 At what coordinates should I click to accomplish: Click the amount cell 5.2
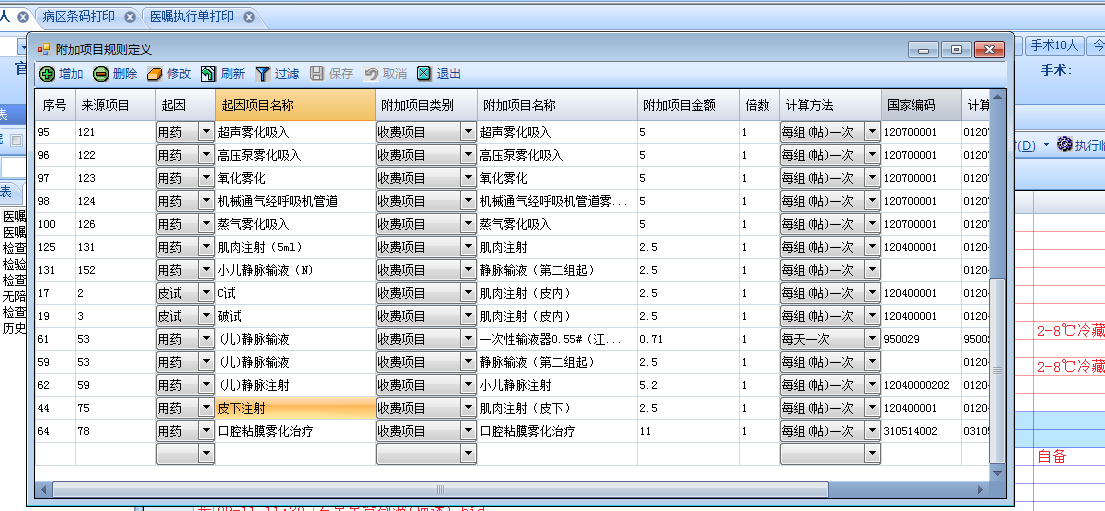click(x=688, y=386)
